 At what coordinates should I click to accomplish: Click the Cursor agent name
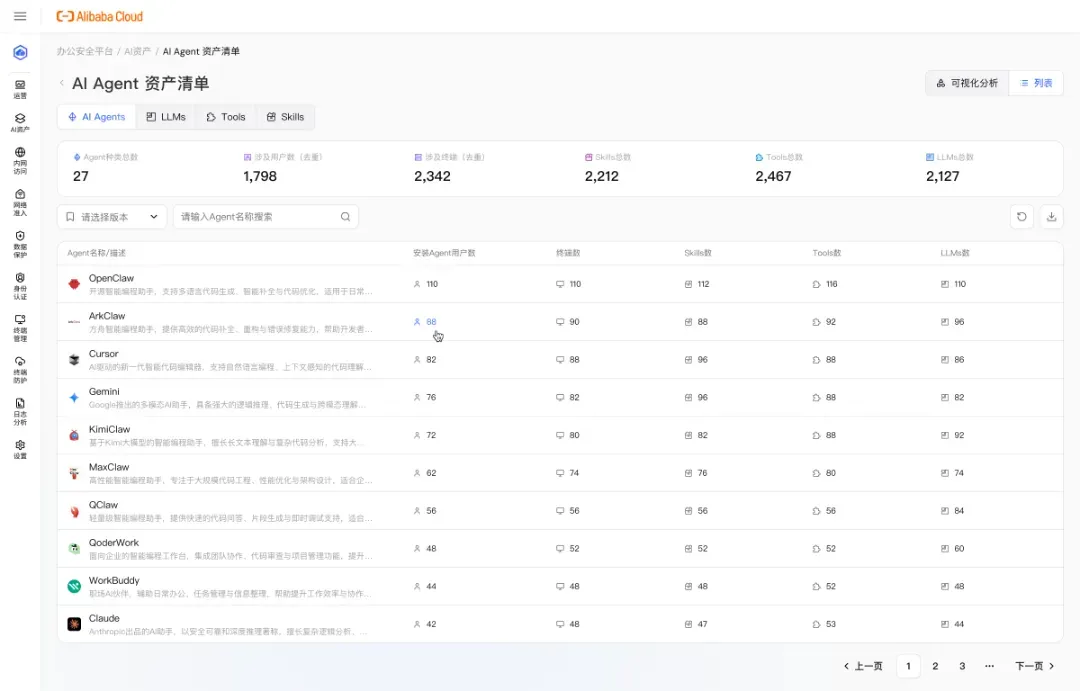click(x=103, y=354)
